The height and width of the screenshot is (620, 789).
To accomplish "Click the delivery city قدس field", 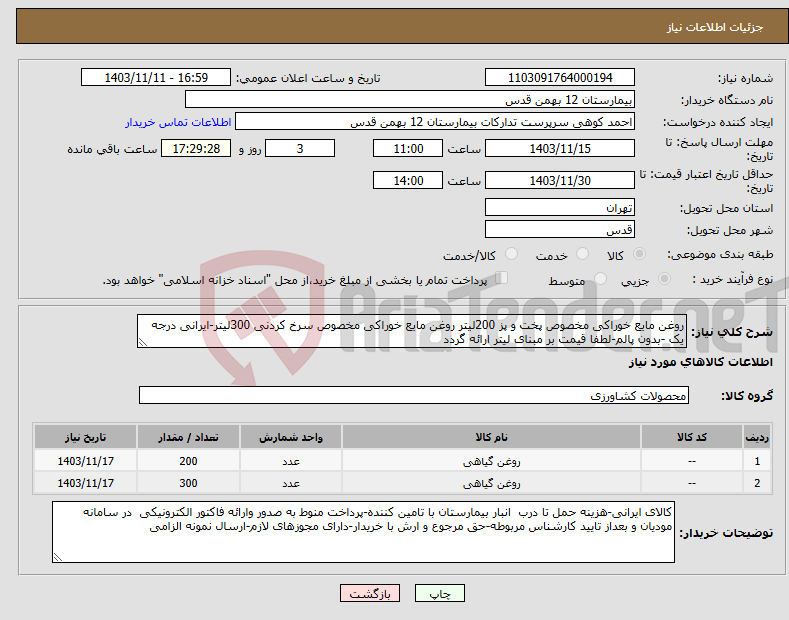I will pos(560,229).
